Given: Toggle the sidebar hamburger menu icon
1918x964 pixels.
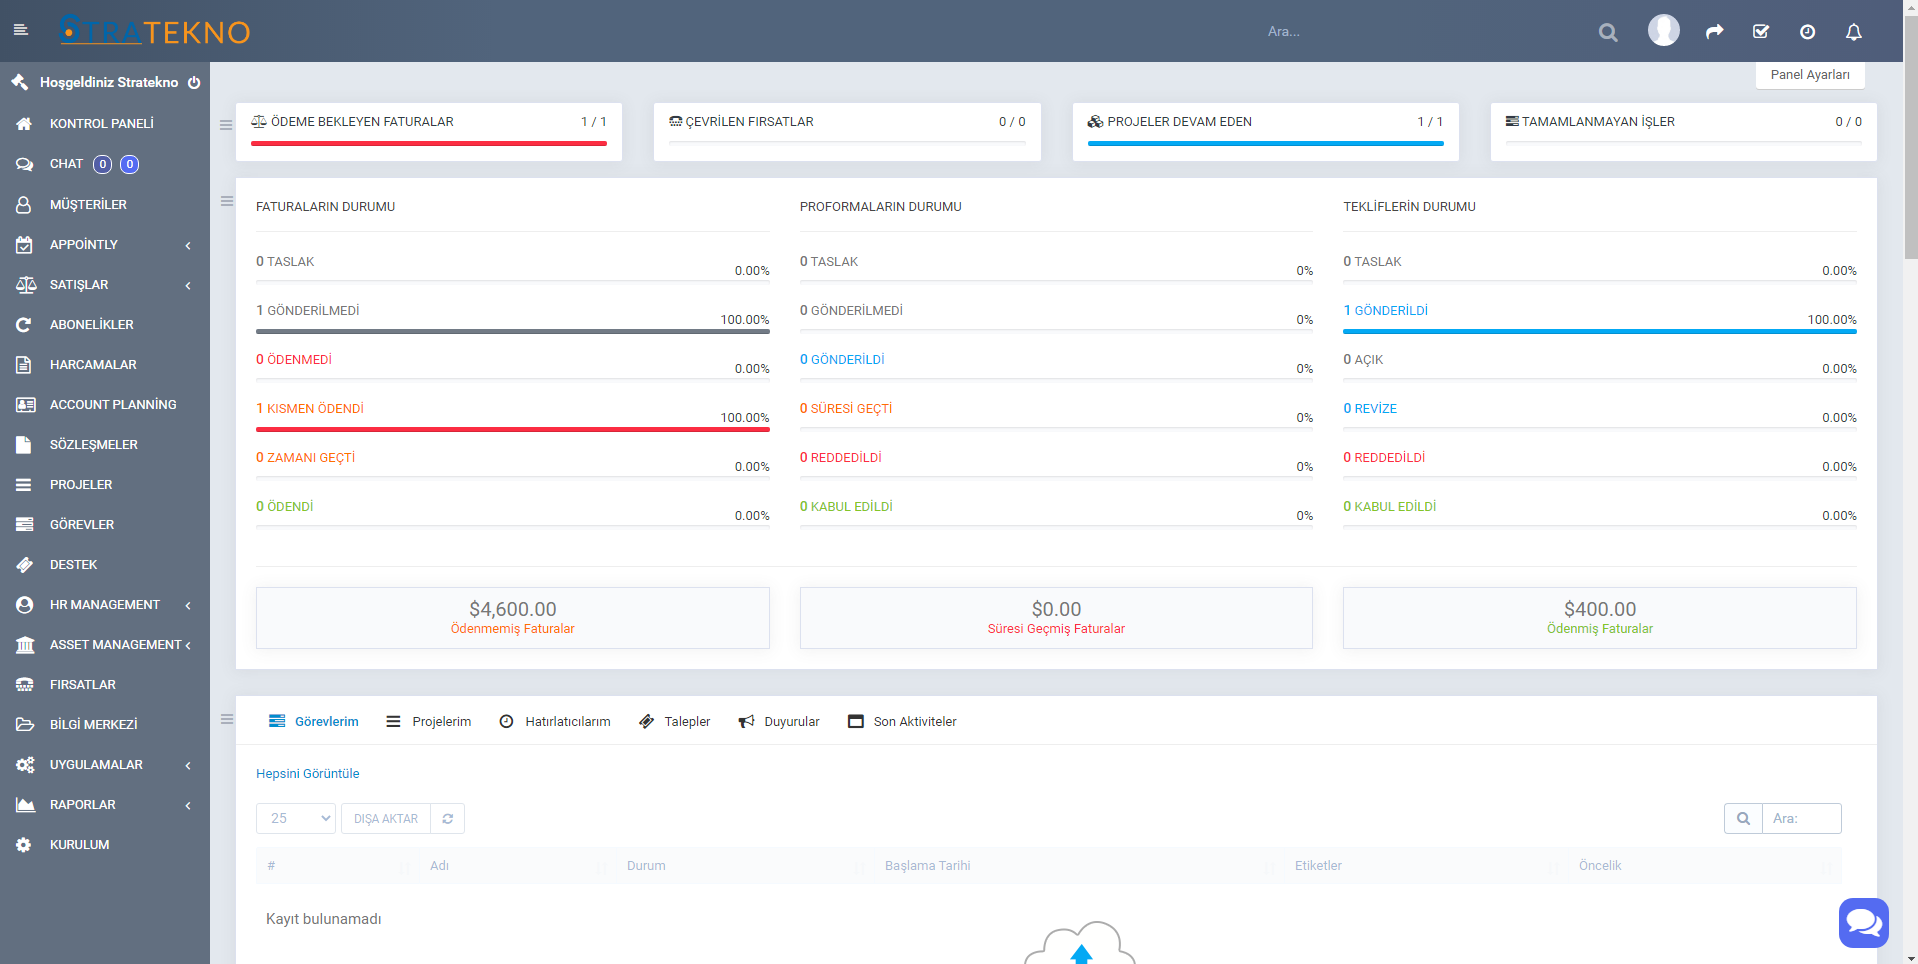Looking at the screenshot, I should pos(20,31).
